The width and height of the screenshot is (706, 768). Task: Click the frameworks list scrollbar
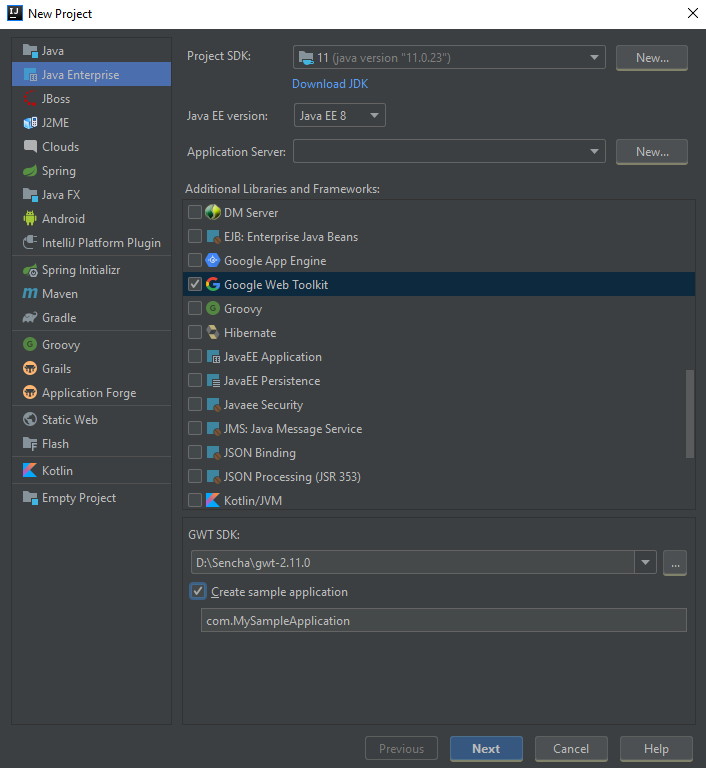[690, 414]
